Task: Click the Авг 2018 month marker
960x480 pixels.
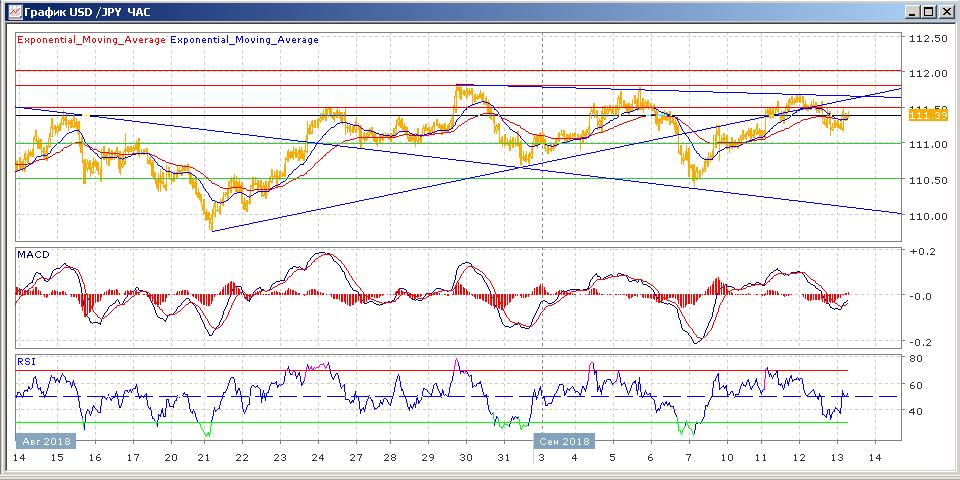Action: click(x=43, y=440)
